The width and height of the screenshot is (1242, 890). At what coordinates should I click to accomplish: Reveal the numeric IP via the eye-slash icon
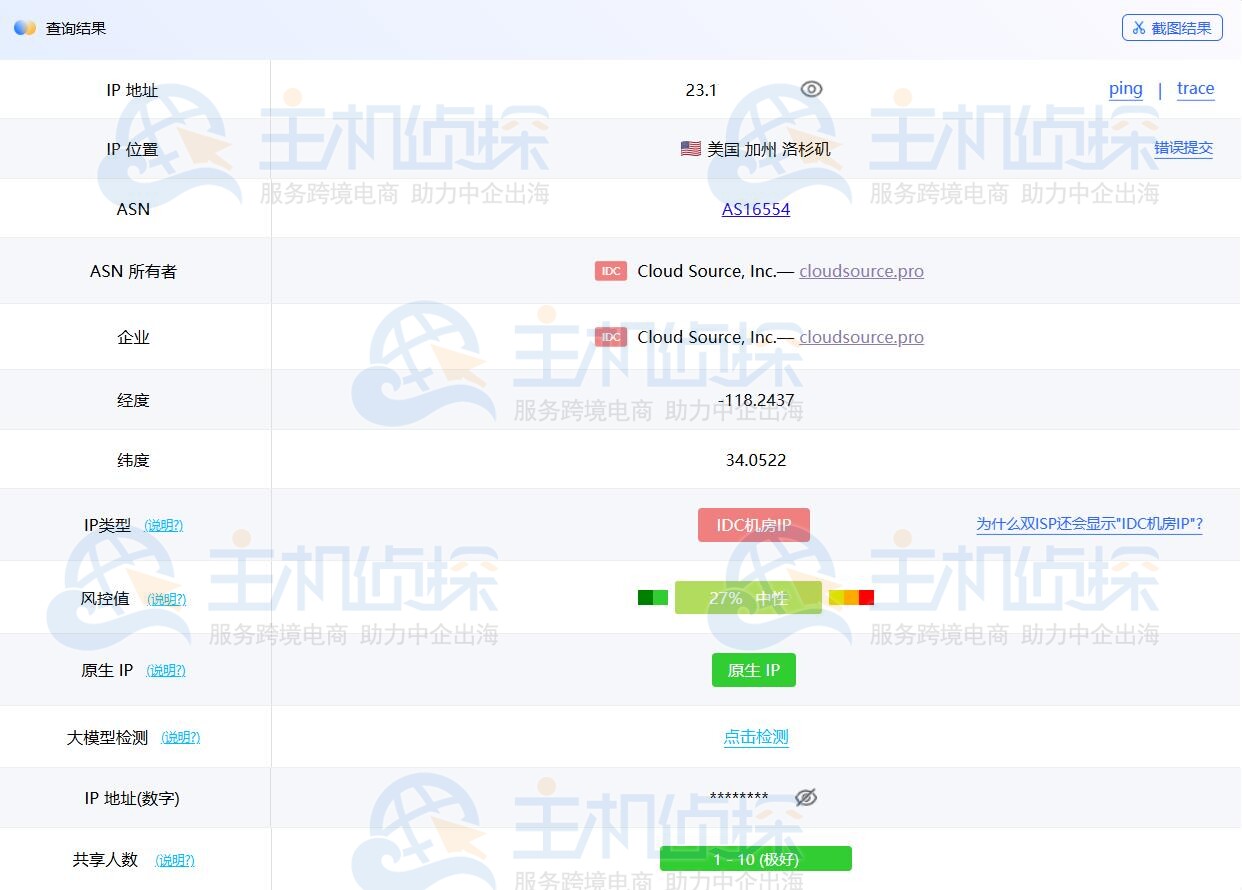pos(806,797)
